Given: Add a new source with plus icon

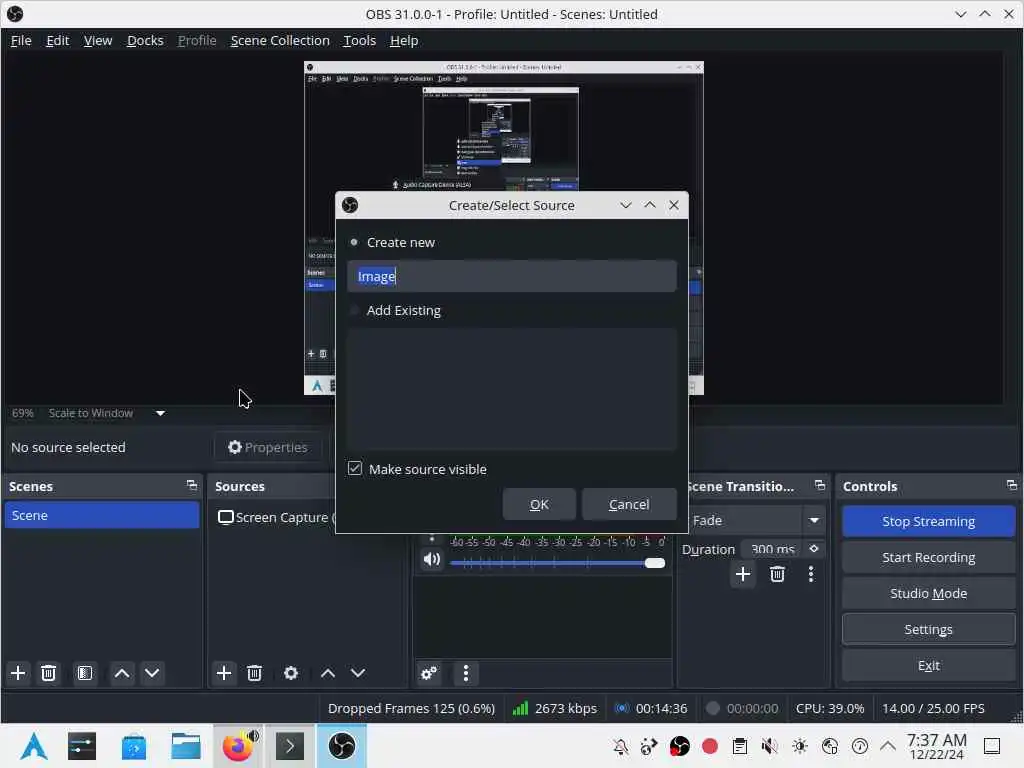Looking at the screenshot, I should coord(224,673).
